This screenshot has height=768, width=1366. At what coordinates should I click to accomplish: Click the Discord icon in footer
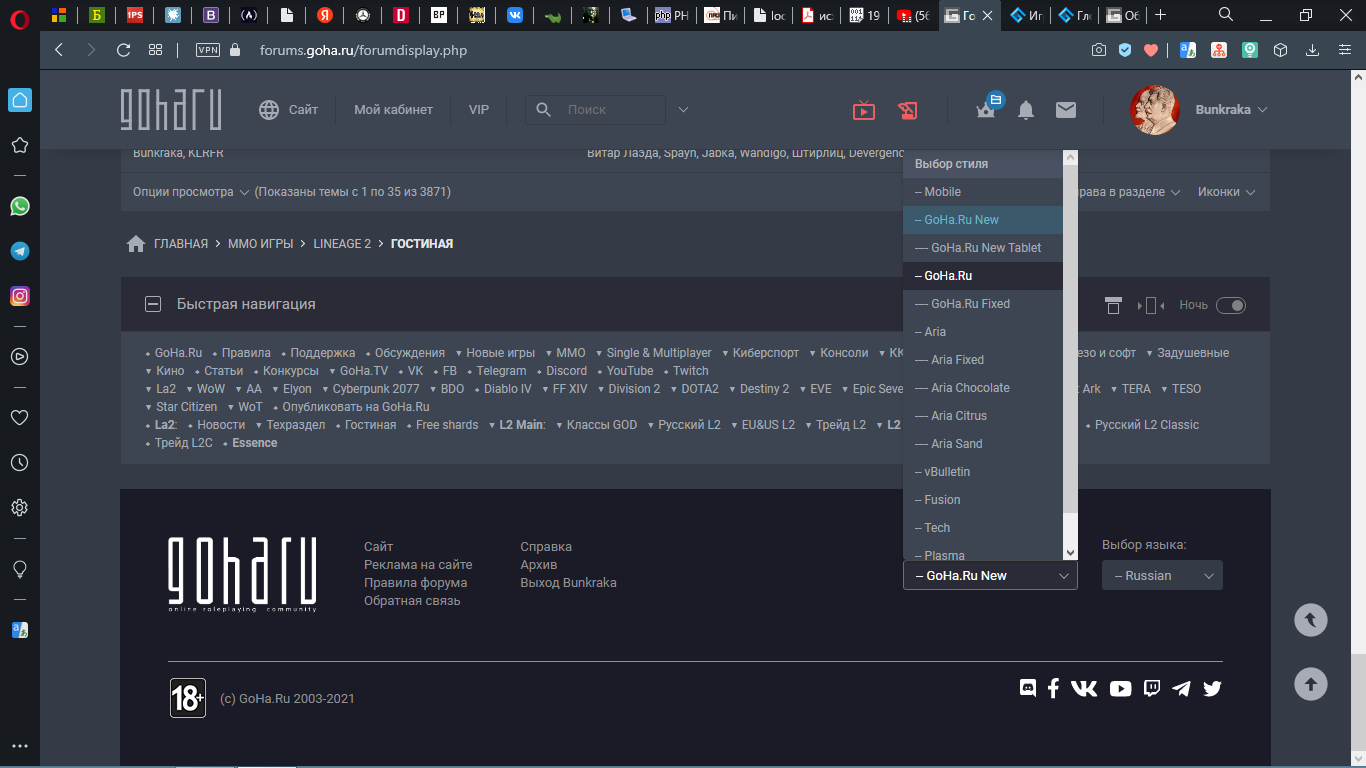pyautogui.click(x=1027, y=688)
